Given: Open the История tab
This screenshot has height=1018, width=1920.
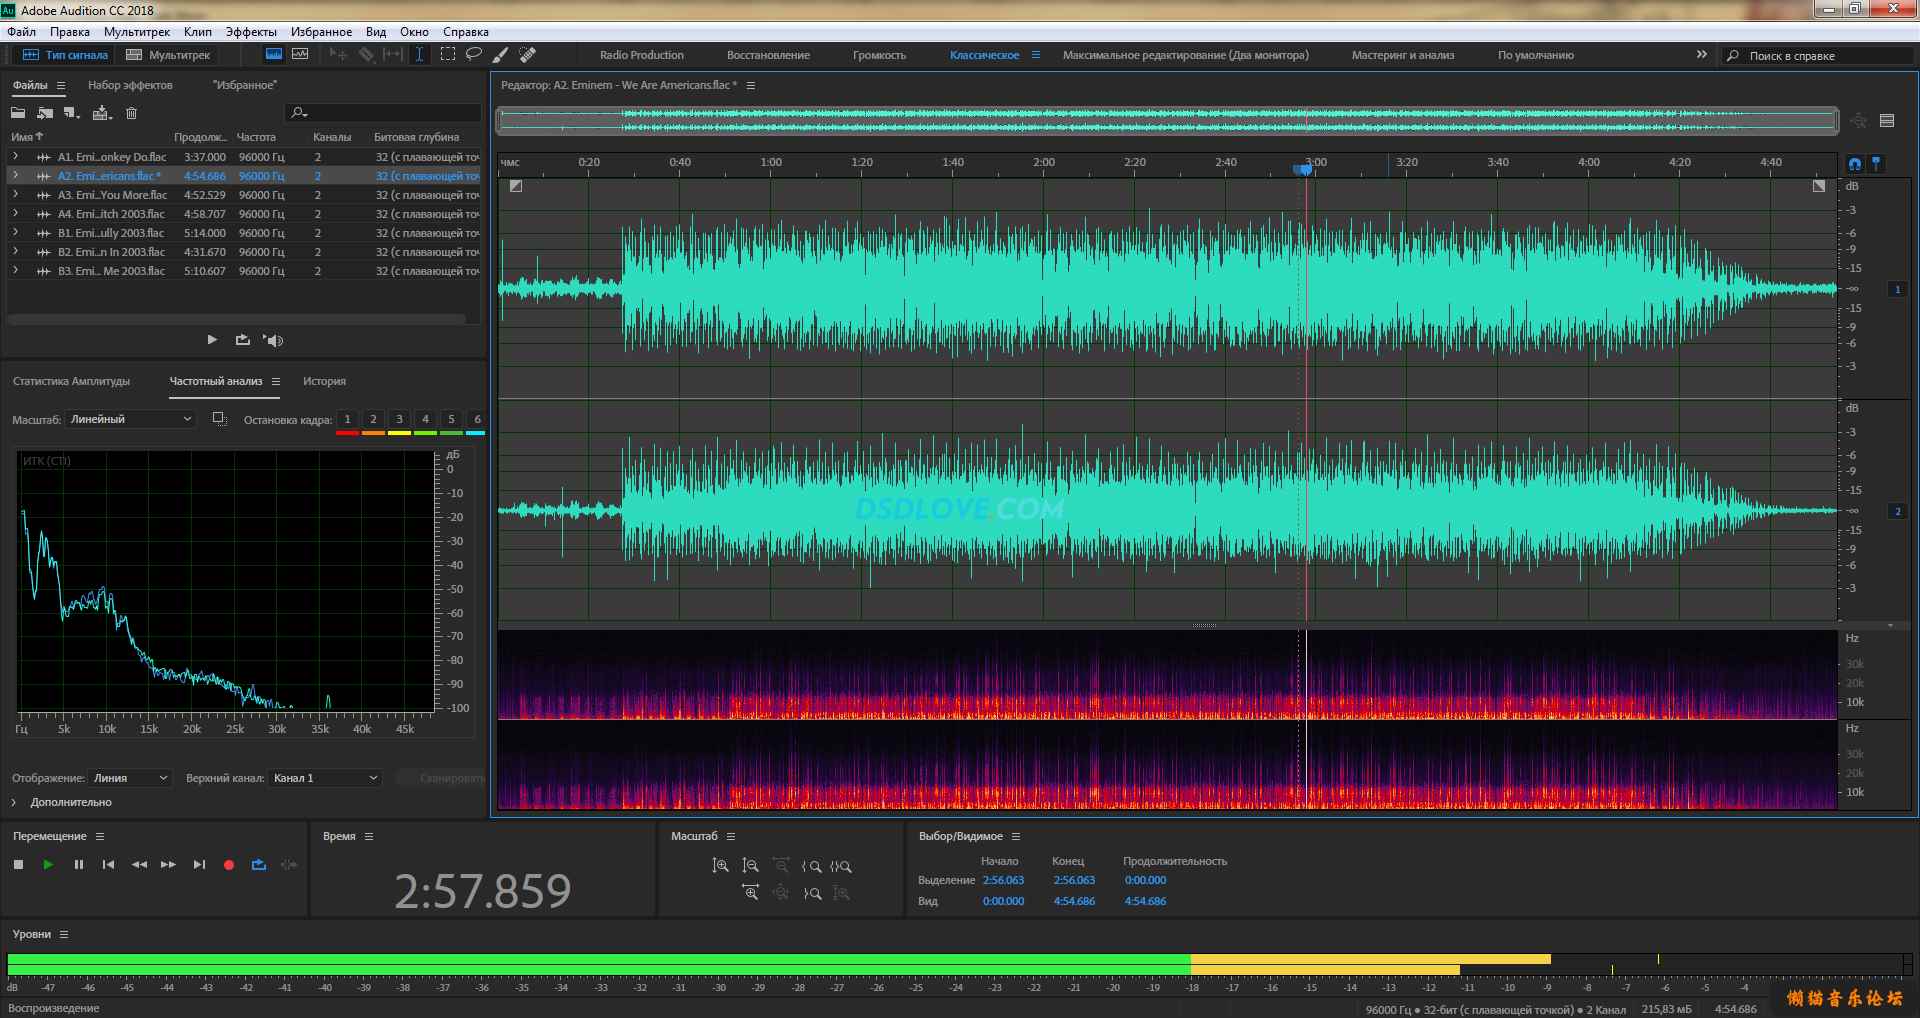Looking at the screenshot, I should coord(324,381).
